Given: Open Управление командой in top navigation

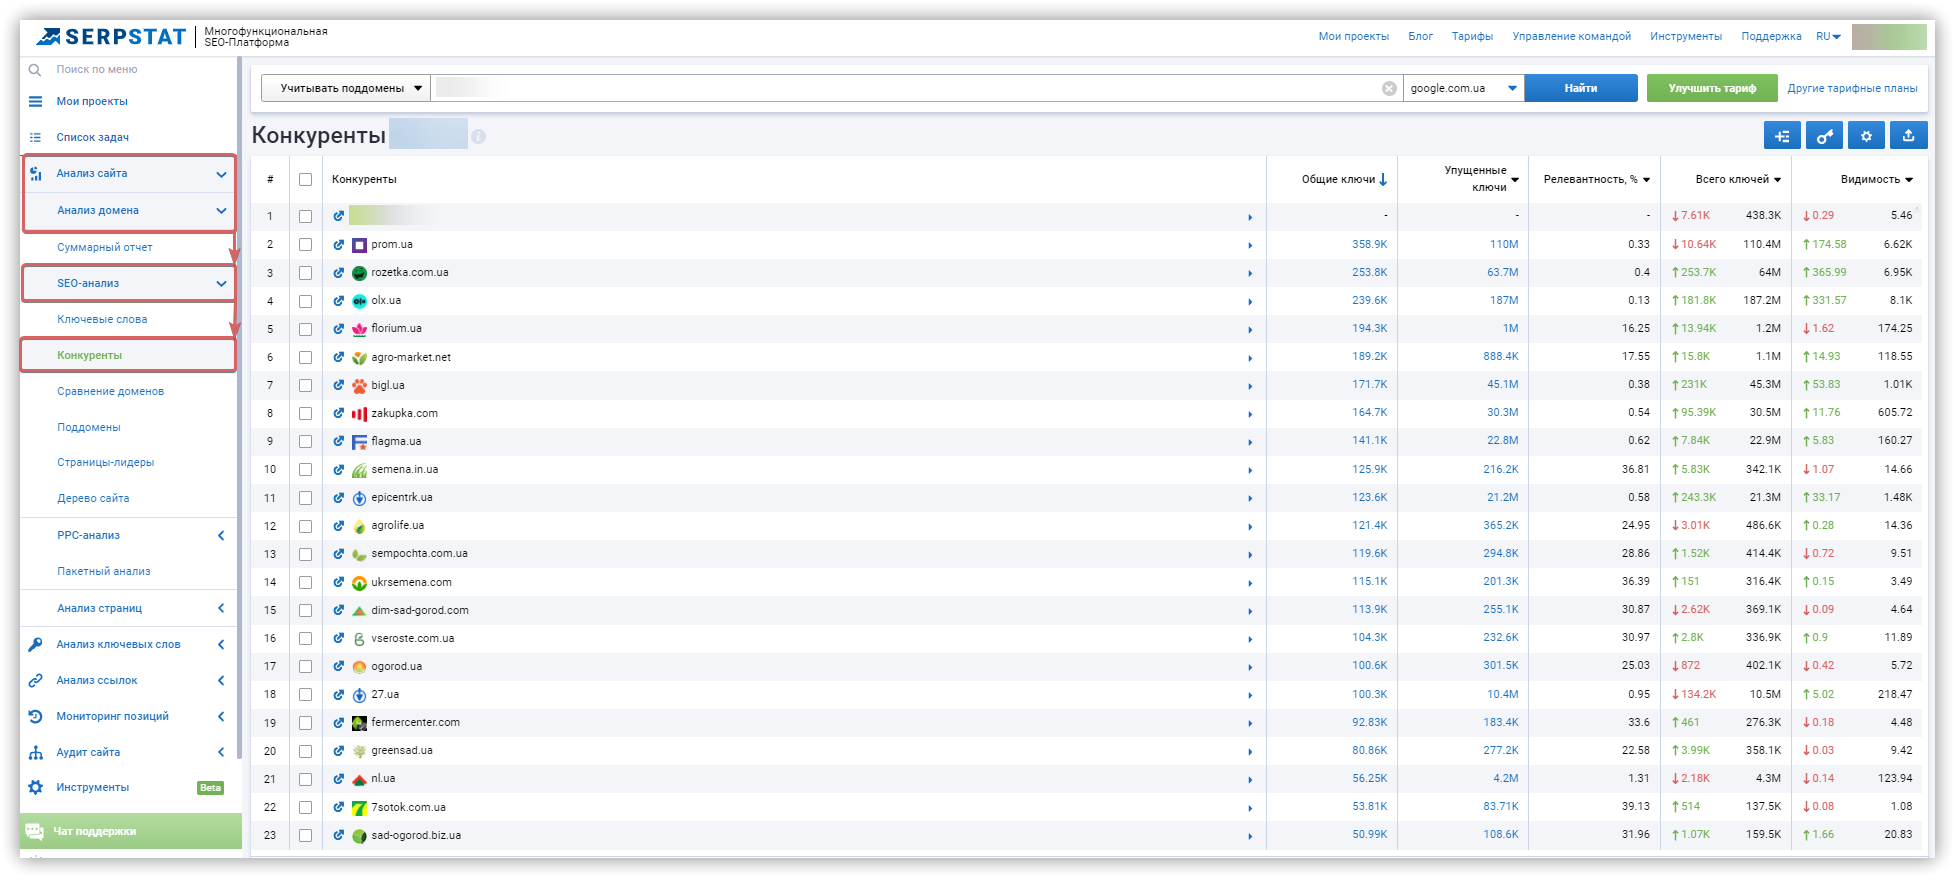Looking at the screenshot, I should tap(1571, 36).
